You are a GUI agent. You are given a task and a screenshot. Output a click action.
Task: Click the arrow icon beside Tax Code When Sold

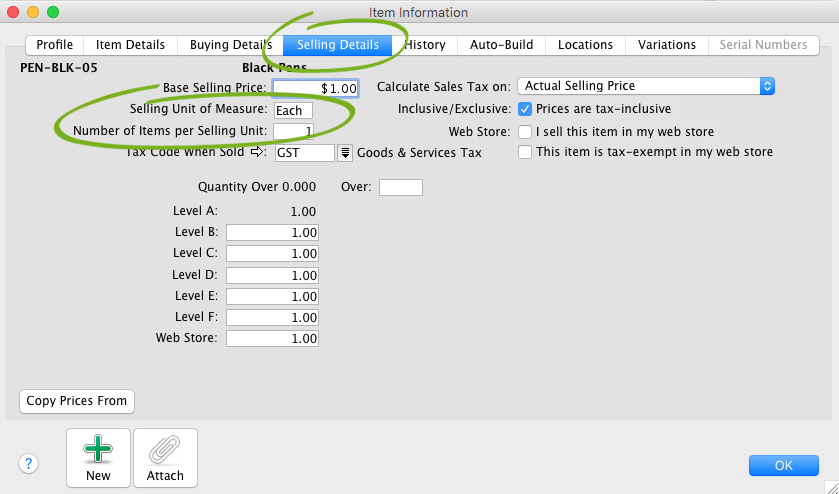tap(257, 153)
